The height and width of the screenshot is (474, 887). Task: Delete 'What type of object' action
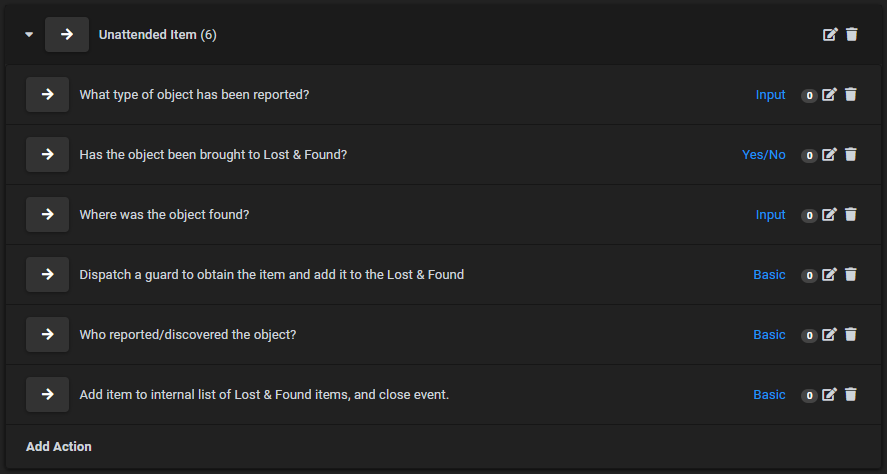851,94
